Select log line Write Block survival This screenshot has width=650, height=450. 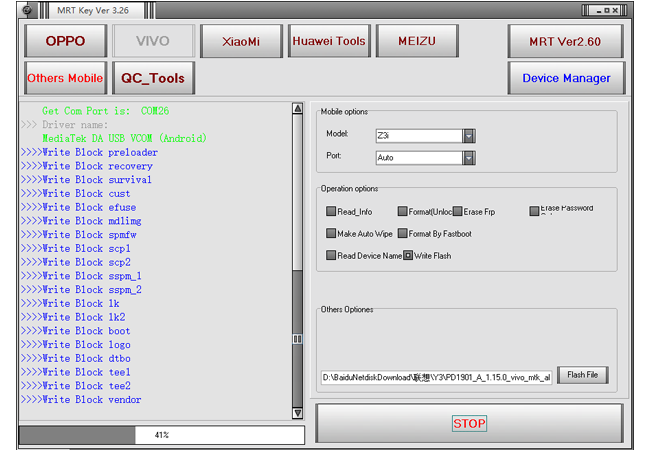coord(86,180)
